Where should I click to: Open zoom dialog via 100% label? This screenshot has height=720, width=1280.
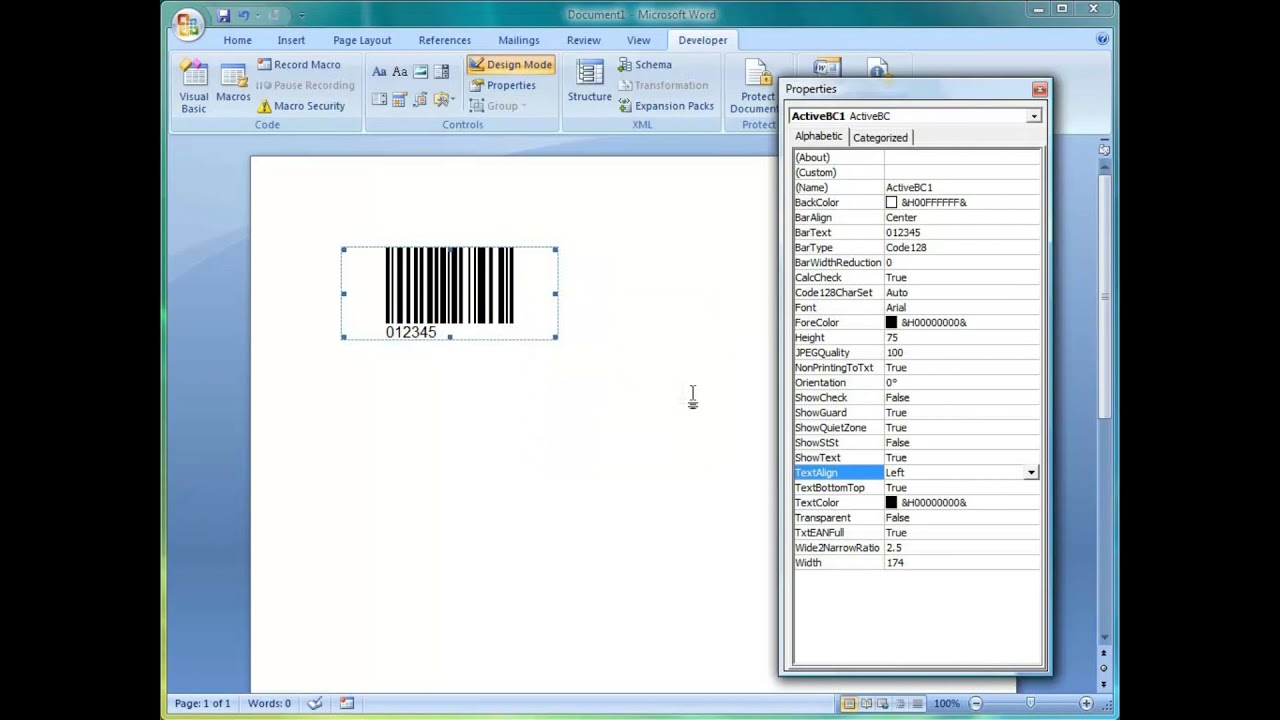(946, 704)
